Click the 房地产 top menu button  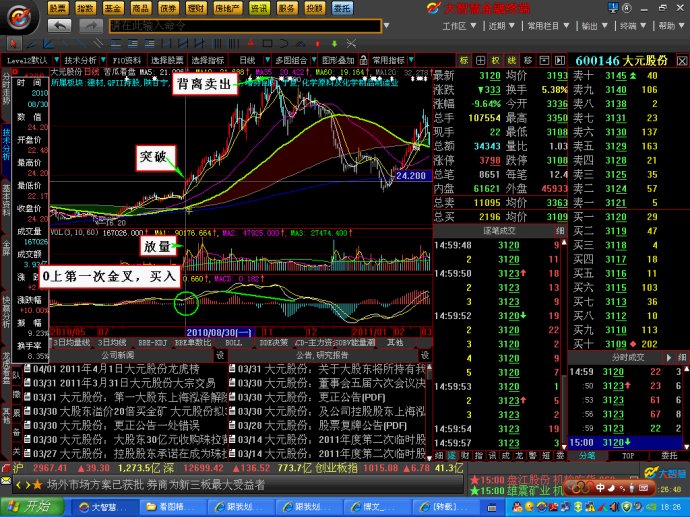(x=227, y=8)
